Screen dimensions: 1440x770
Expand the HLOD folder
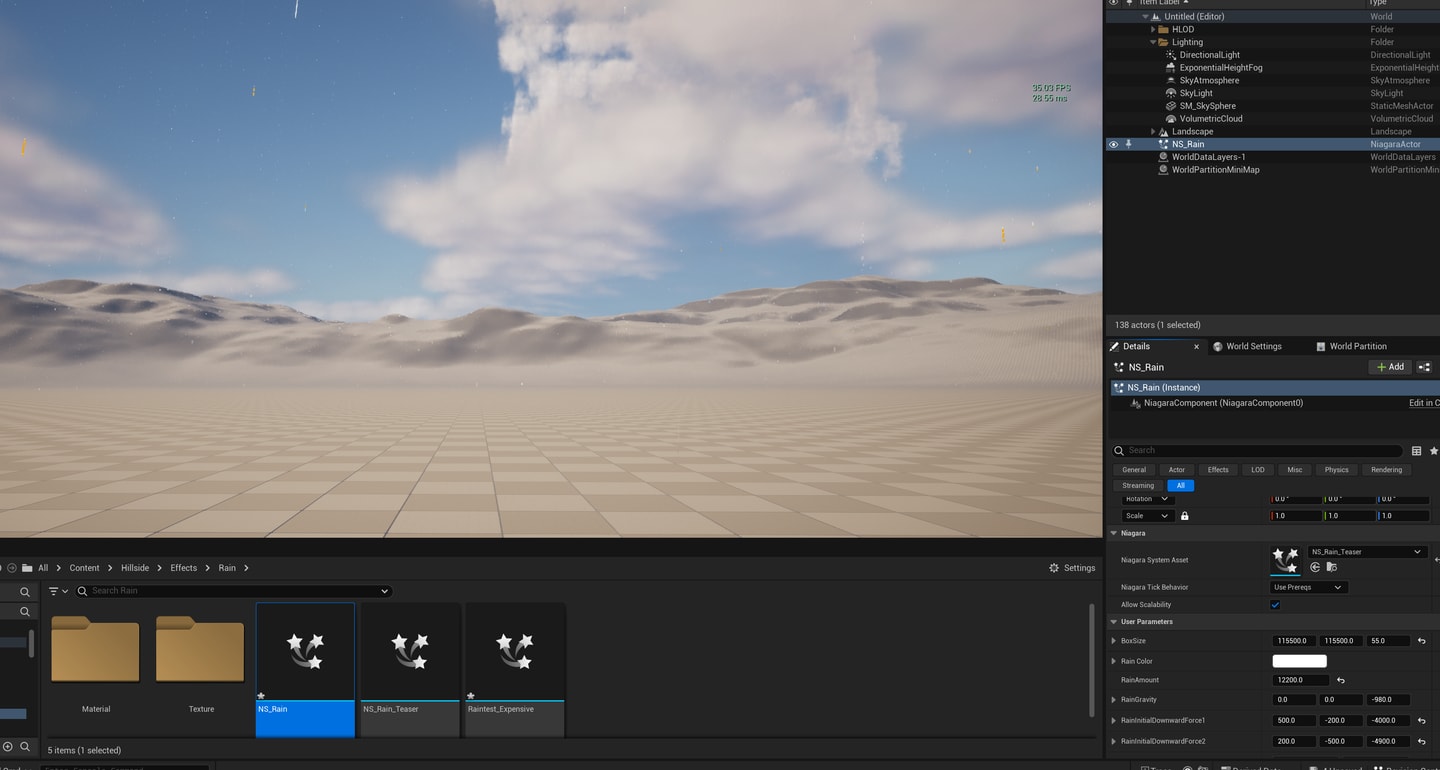coord(1153,30)
